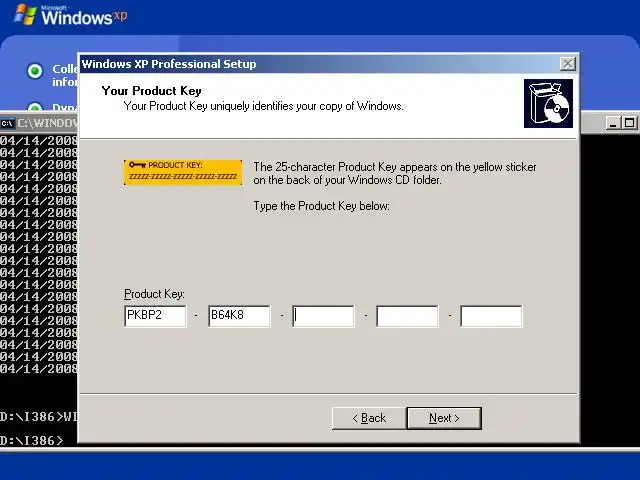
Task: Click the D:\I386> prompt in console window
Action: [x=32, y=441]
